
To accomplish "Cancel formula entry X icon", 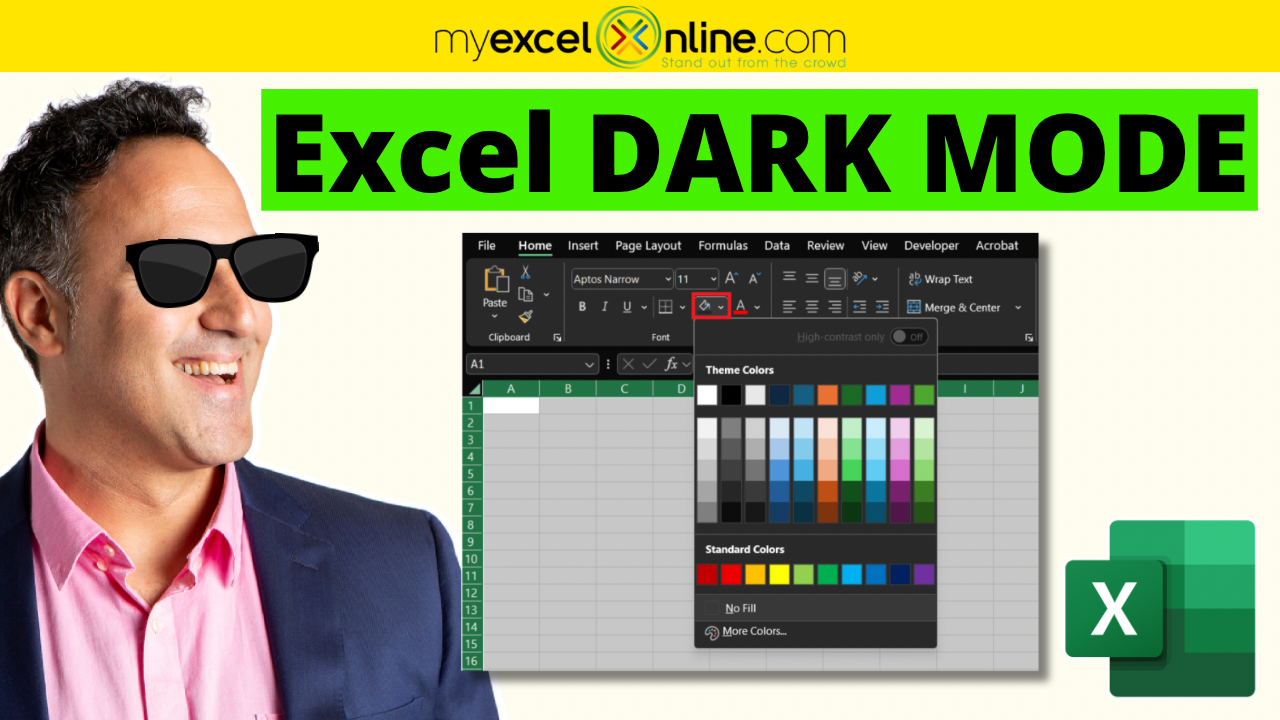I will [628, 364].
